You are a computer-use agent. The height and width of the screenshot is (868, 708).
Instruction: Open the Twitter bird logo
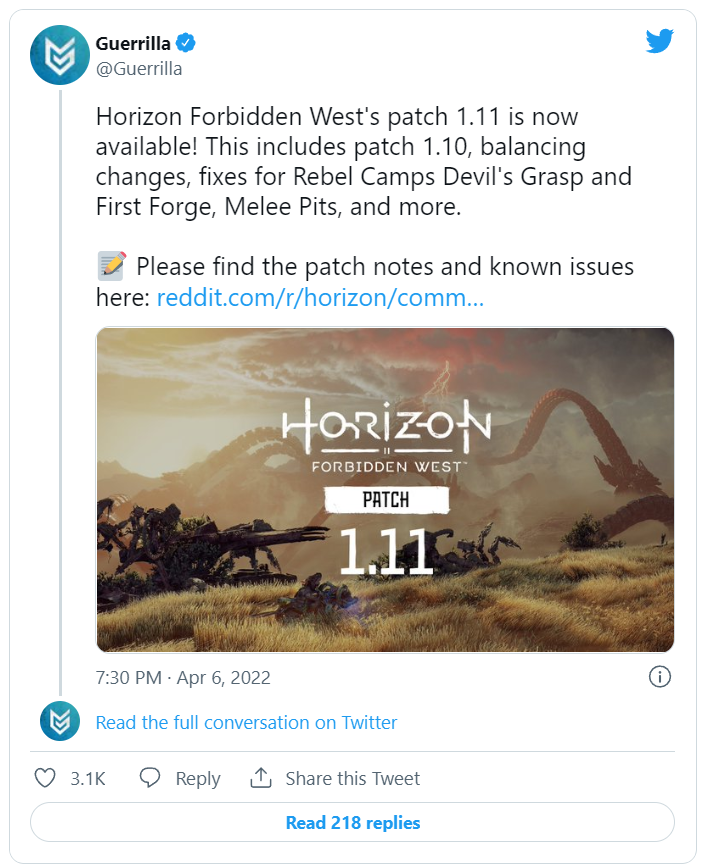point(660,42)
